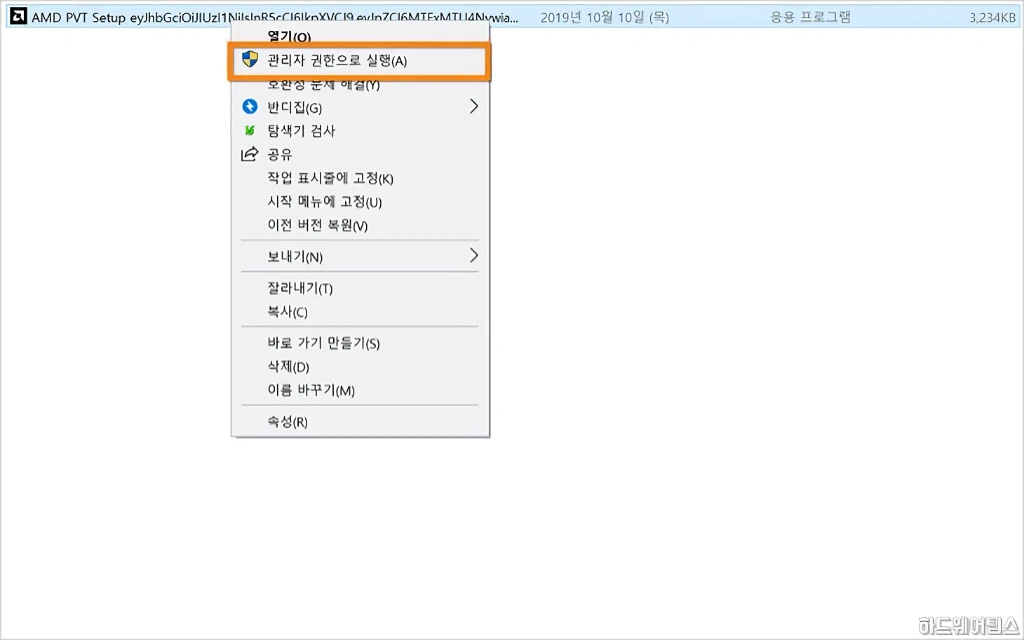The width and height of the screenshot is (1024, 640).
Task: Choose 열기(O) from the context menu
Action: pos(289,37)
